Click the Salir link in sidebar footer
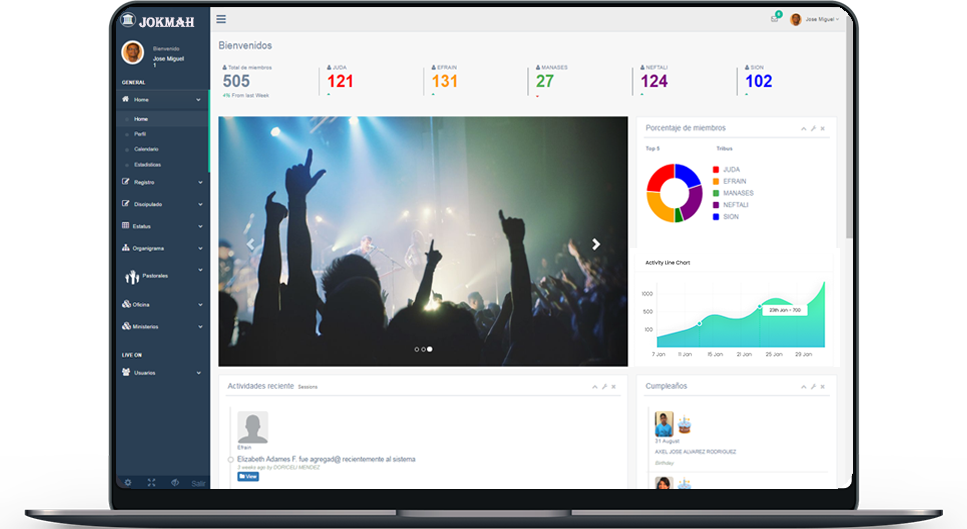Screen dimensions: 967x529 (198, 483)
